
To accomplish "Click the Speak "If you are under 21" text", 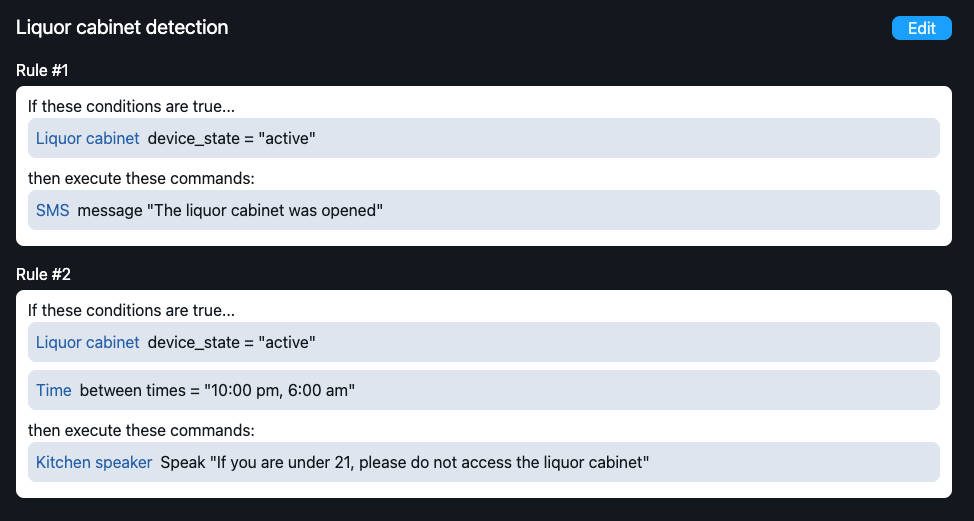I will 405,462.
